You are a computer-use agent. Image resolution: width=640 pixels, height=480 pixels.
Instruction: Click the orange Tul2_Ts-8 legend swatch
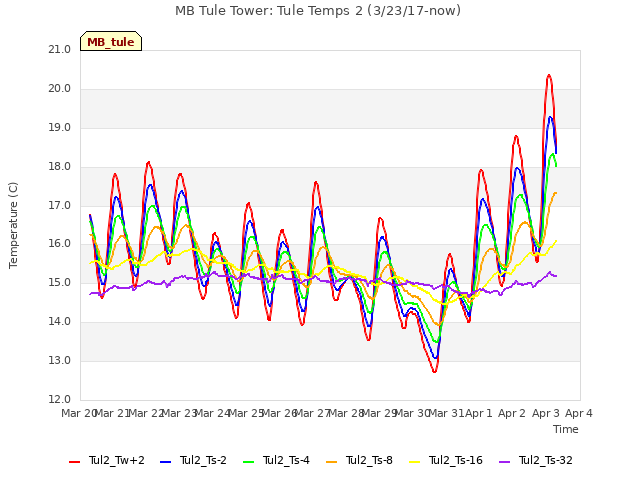click(x=331, y=462)
